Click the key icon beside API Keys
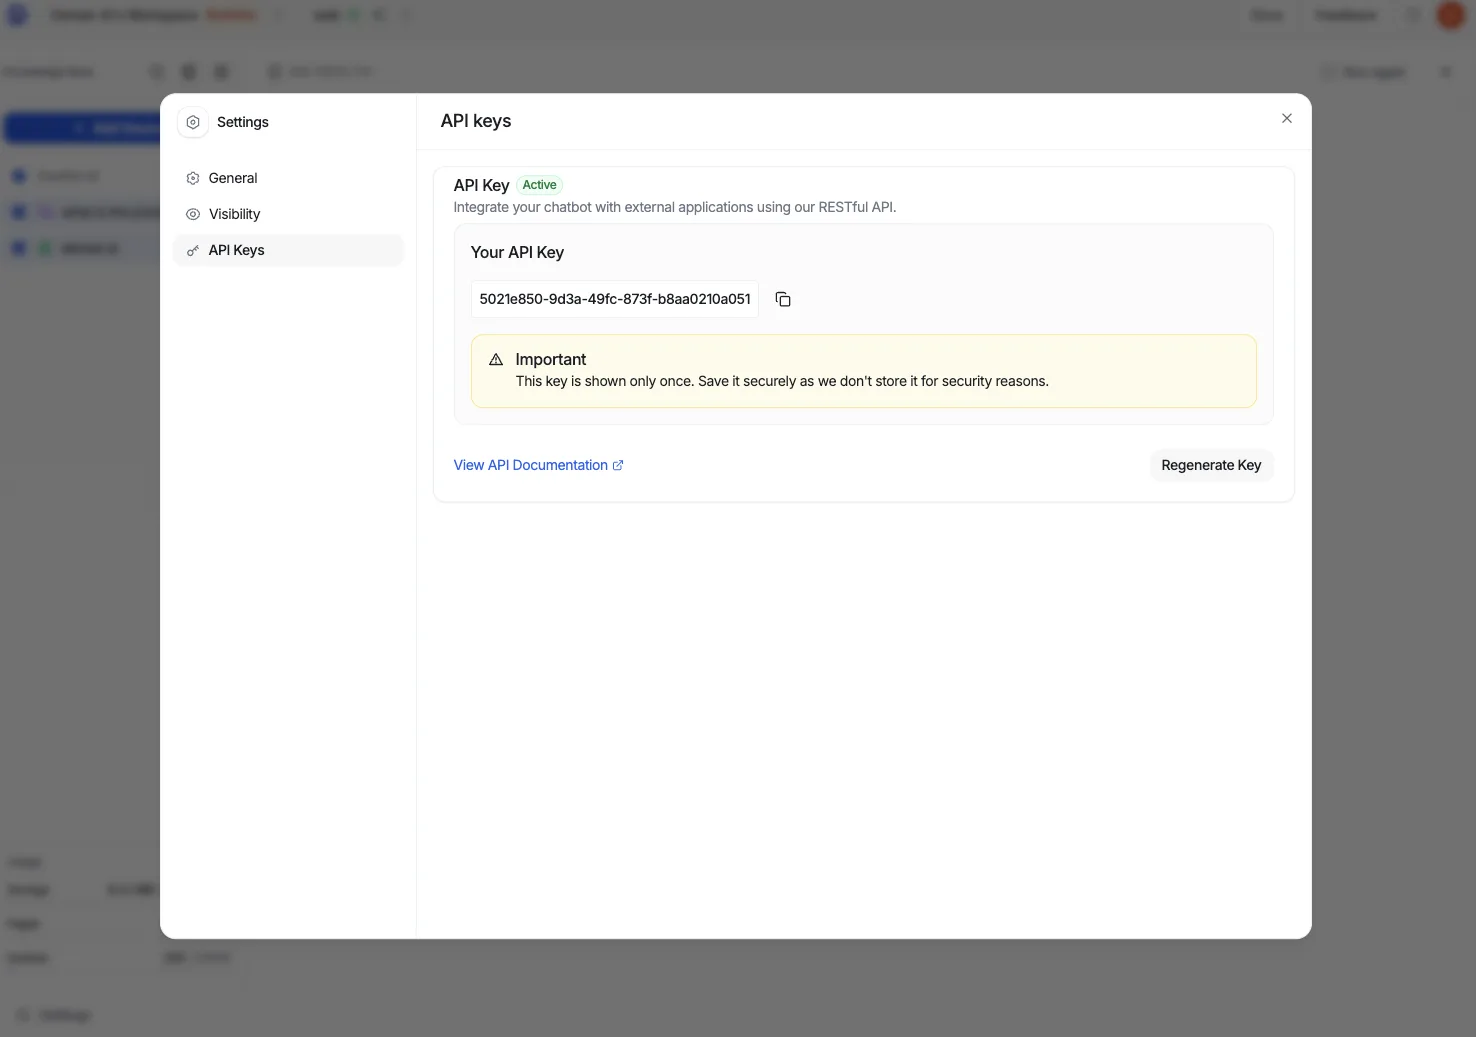The height and width of the screenshot is (1037, 1476). pos(193,250)
